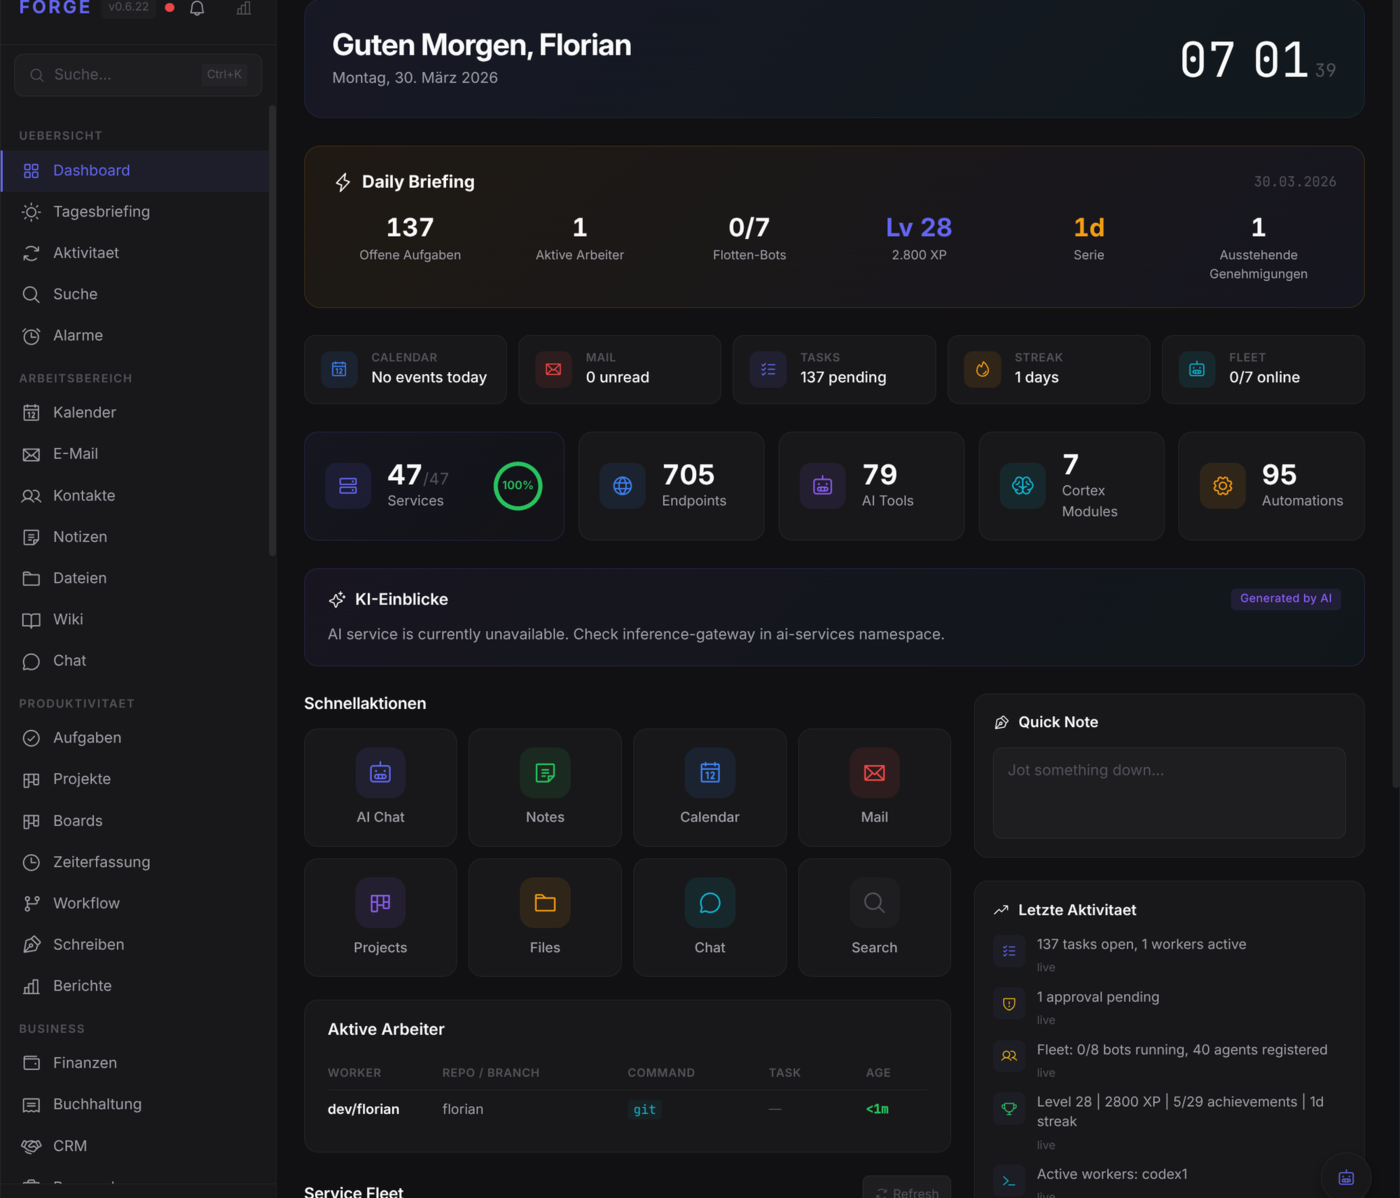Image resolution: width=1400 pixels, height=1198 pixels.
Task: Click the floating calendar button bottom right
Action: 1347,1178
